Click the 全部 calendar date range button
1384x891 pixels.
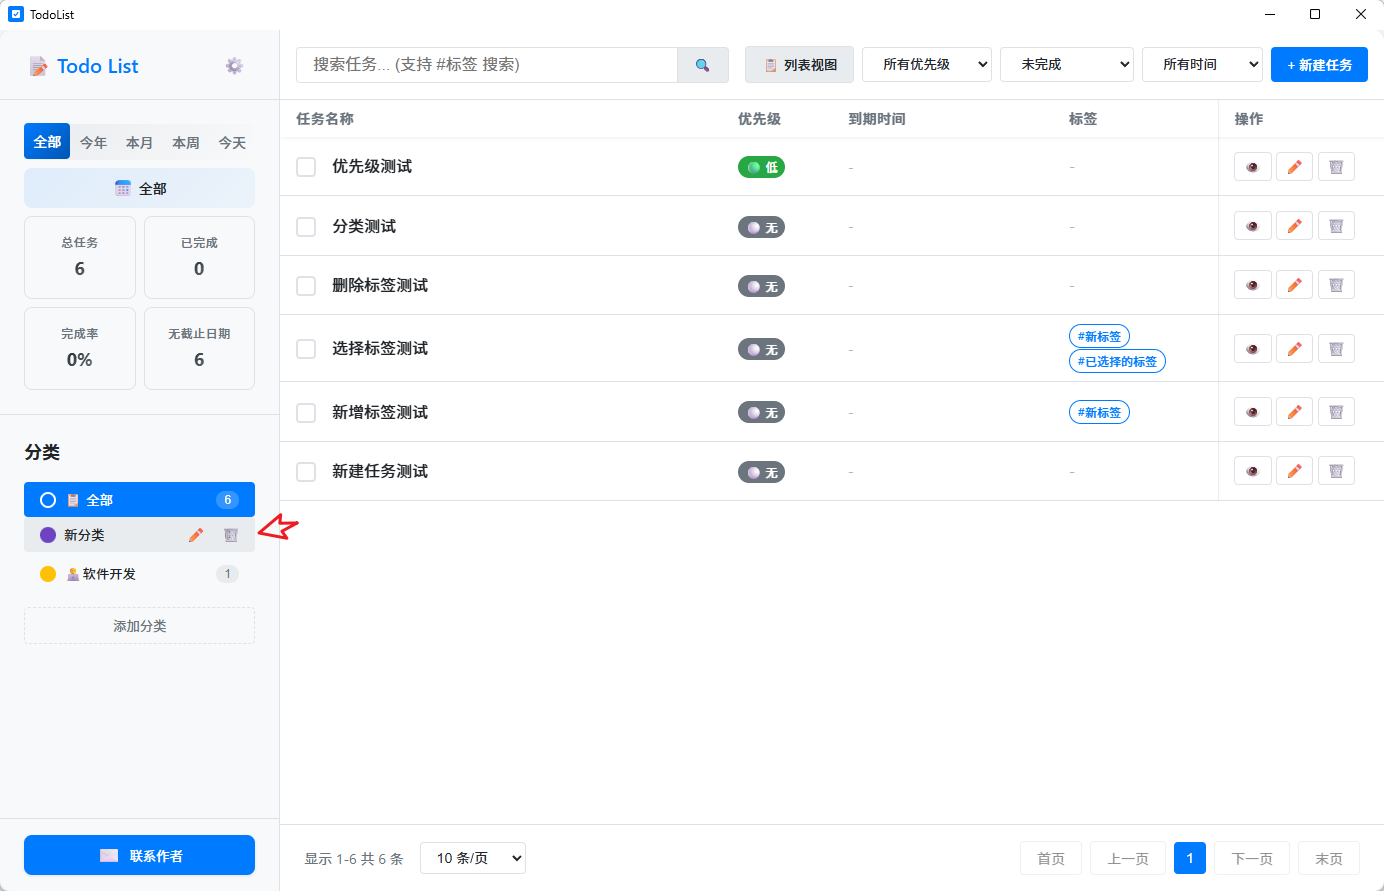click(x=139, y=188)
